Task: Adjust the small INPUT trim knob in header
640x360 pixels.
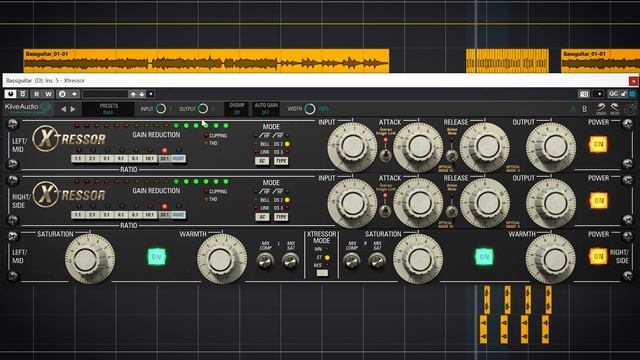Action: point(161,109)
